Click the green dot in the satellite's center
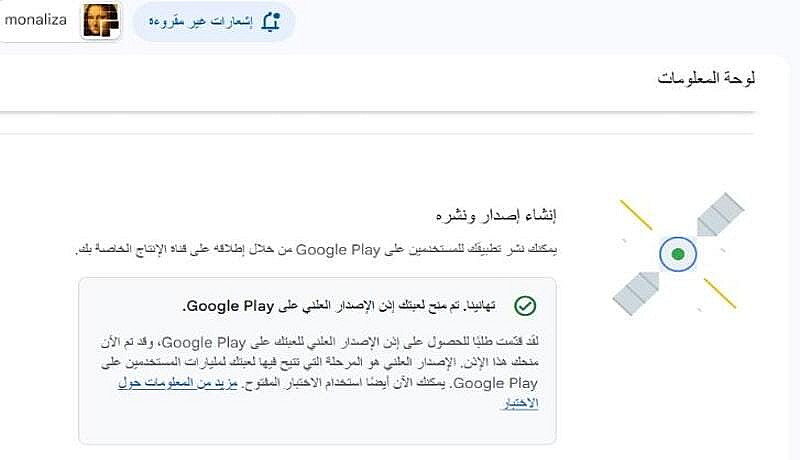Screen dimensions: 800x460 678,254
